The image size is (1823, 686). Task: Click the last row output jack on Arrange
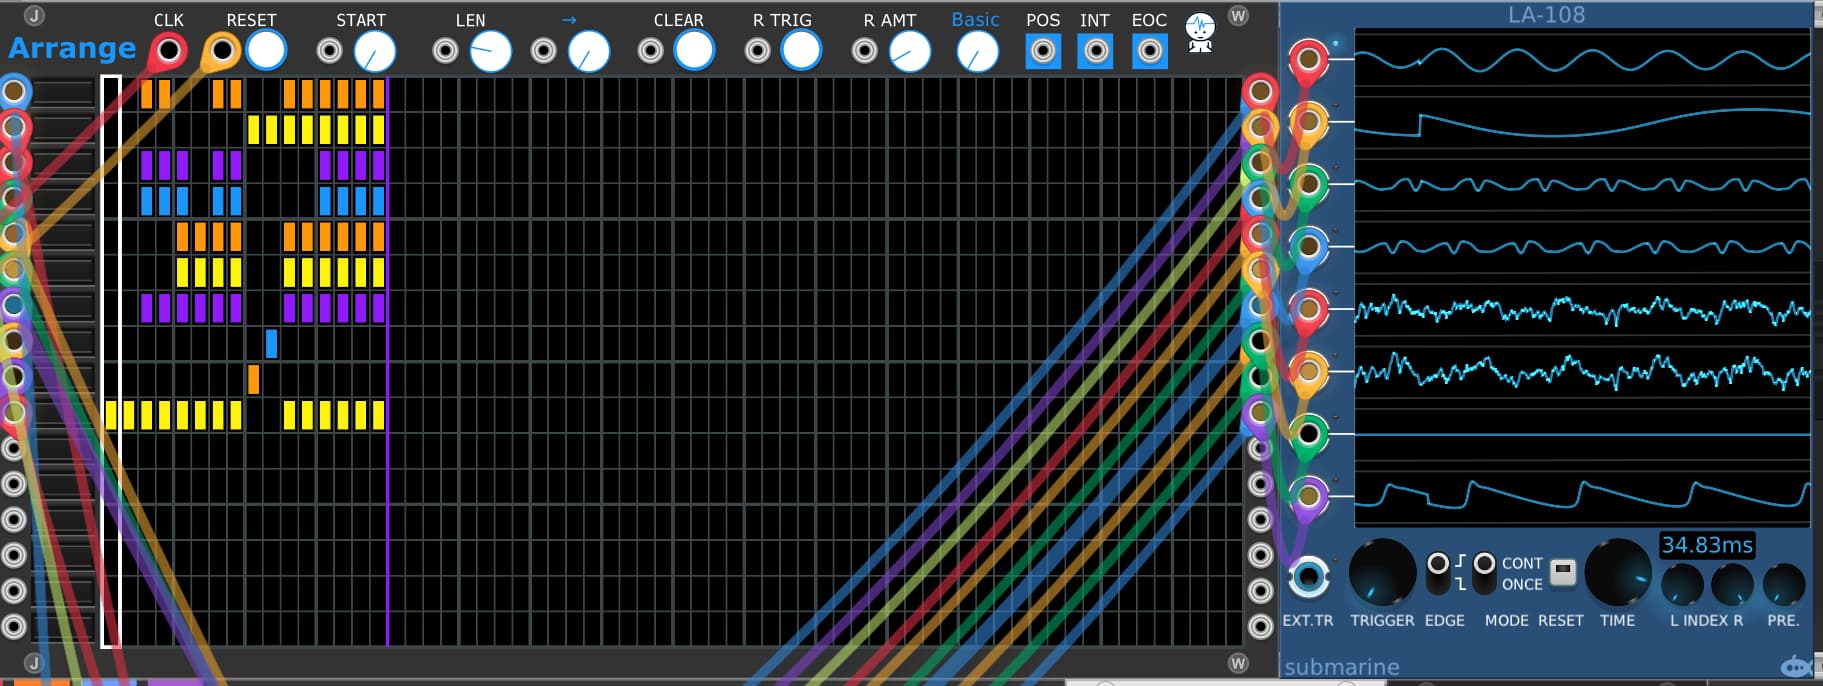pyautogui.click(x=1260, y=627)
